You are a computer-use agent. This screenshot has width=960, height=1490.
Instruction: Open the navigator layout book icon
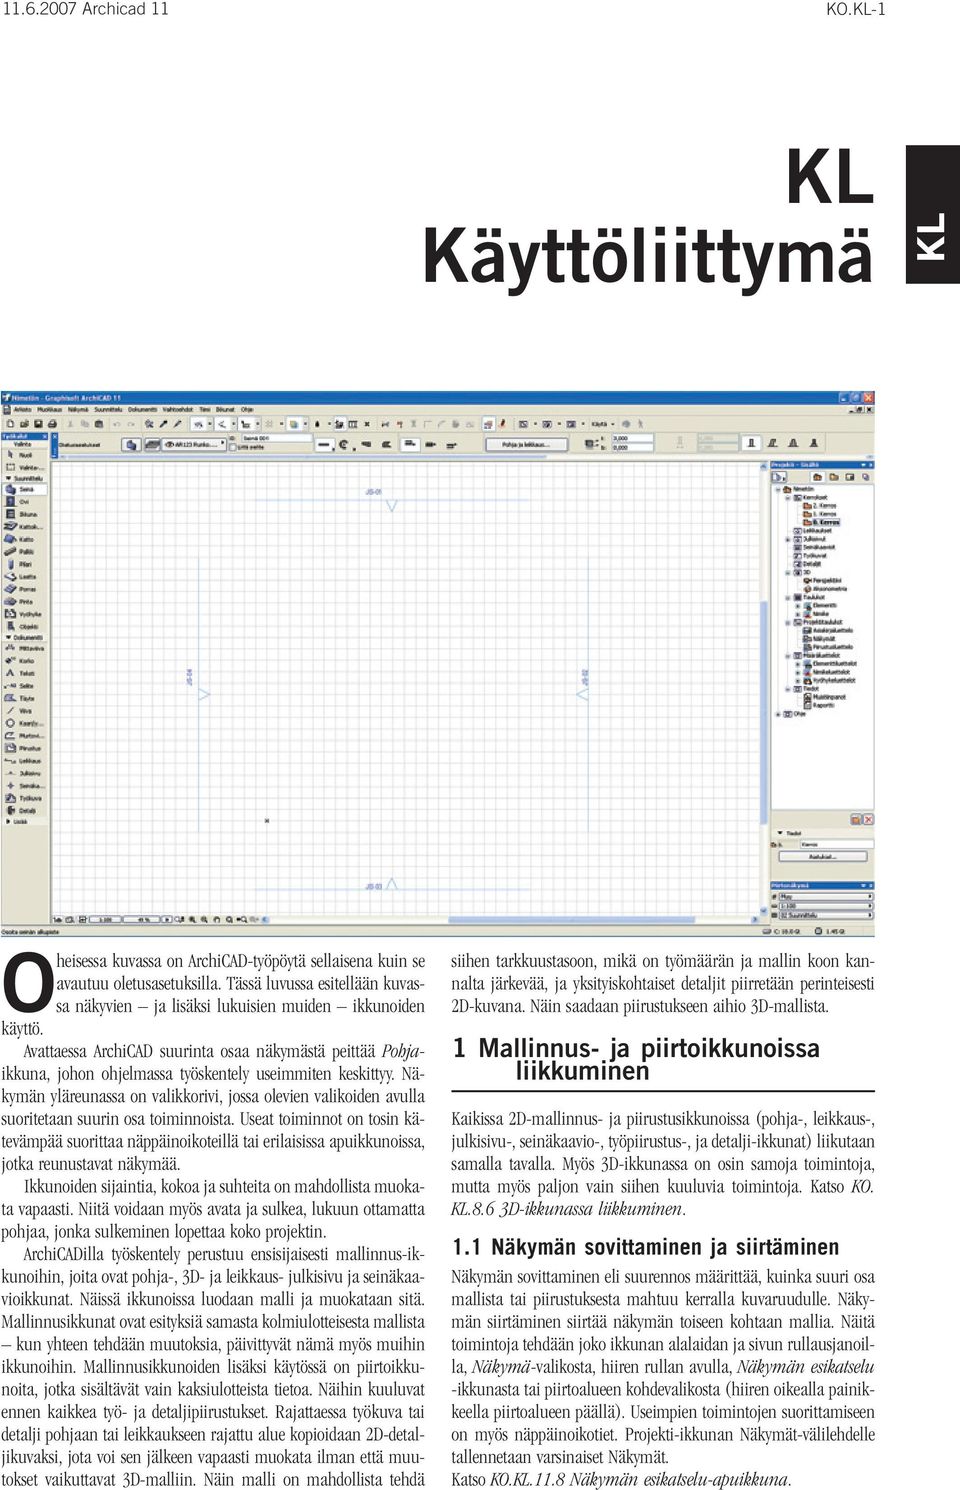tap(849, 477)
